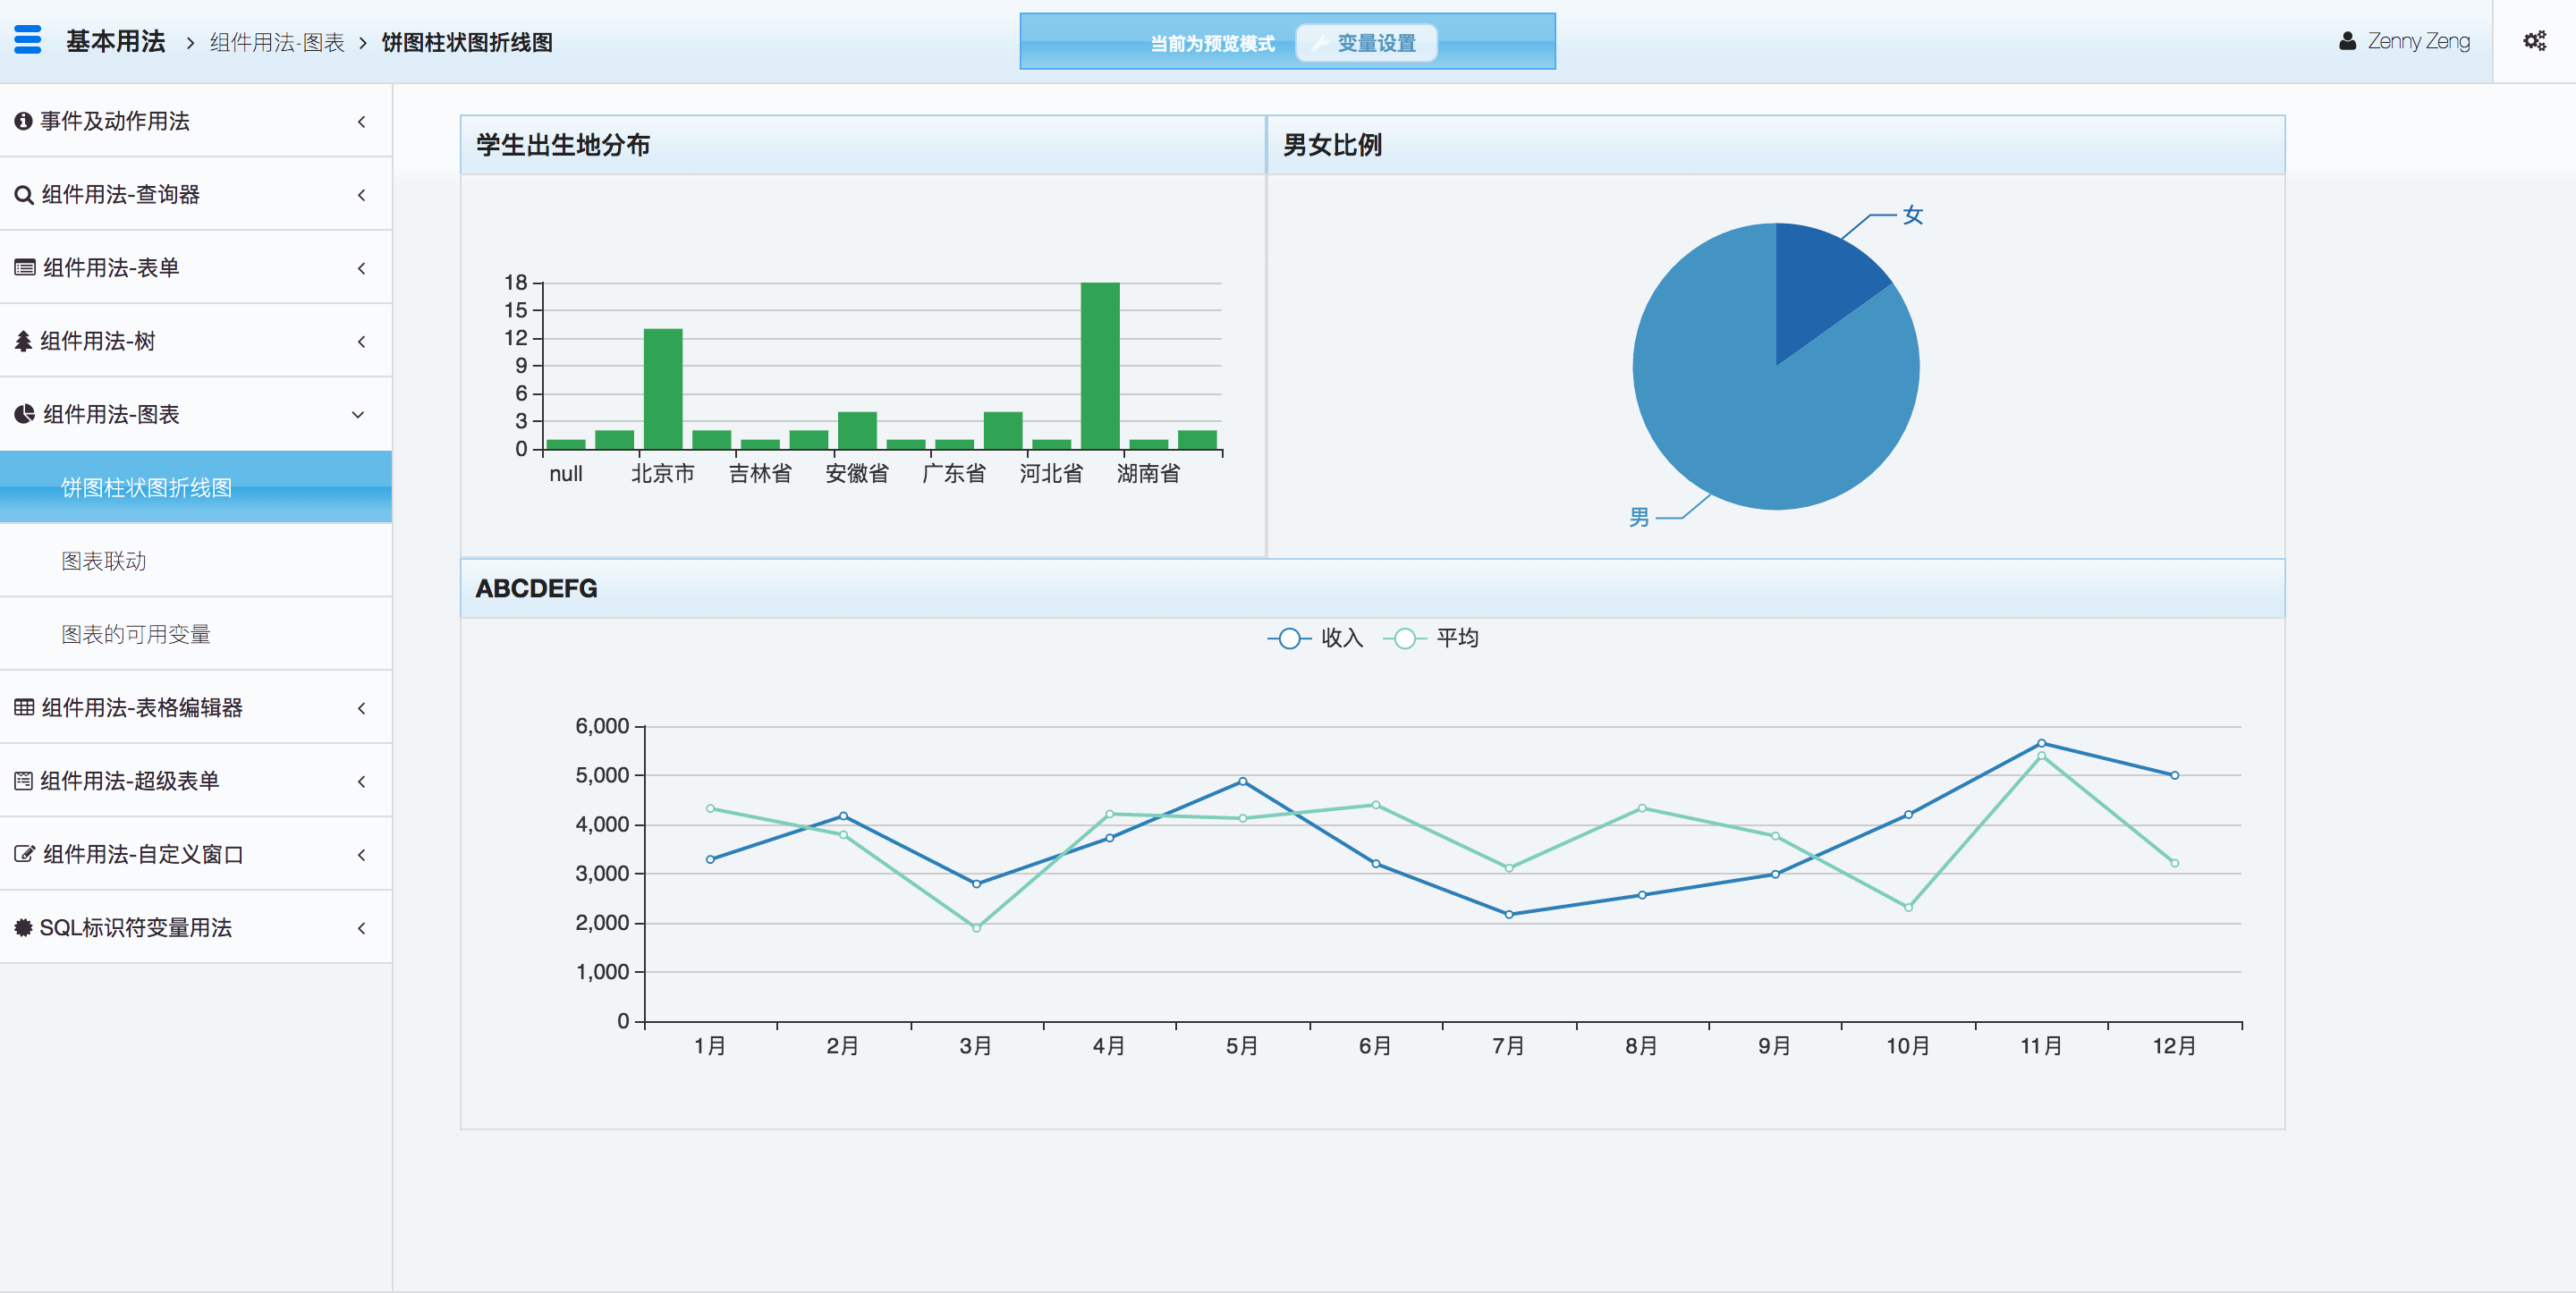Click the pie chart icon for 组件用法-图表

pyautogui.click(x=24, y=414)
